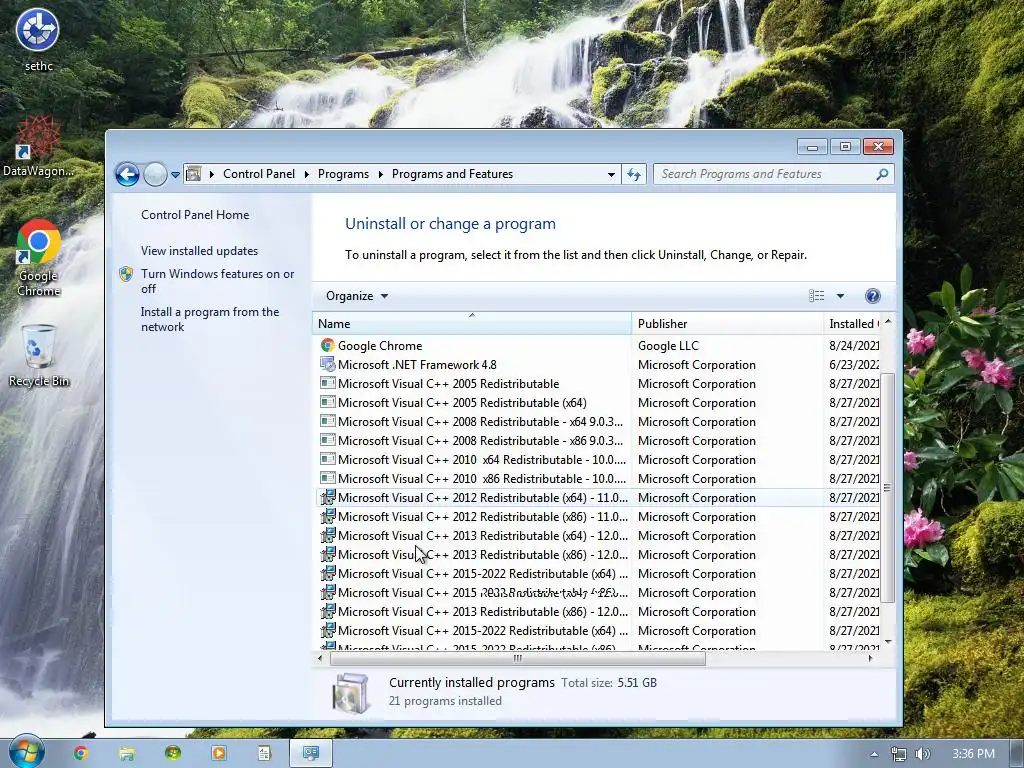1024x768 pixels.
Task: Click the 6/23/2022 installed date cell
Action: click(854, 364)
